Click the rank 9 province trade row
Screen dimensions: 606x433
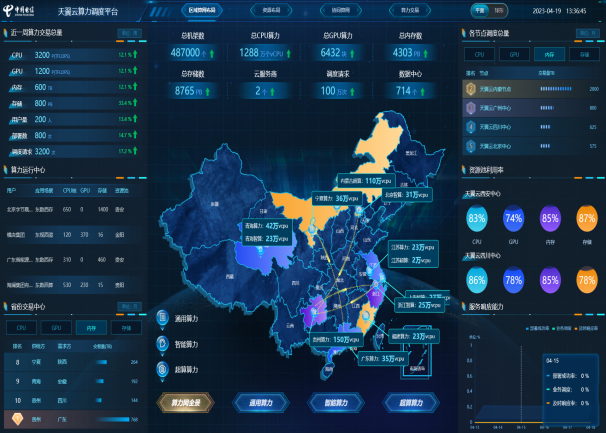[x=75, y=381]
